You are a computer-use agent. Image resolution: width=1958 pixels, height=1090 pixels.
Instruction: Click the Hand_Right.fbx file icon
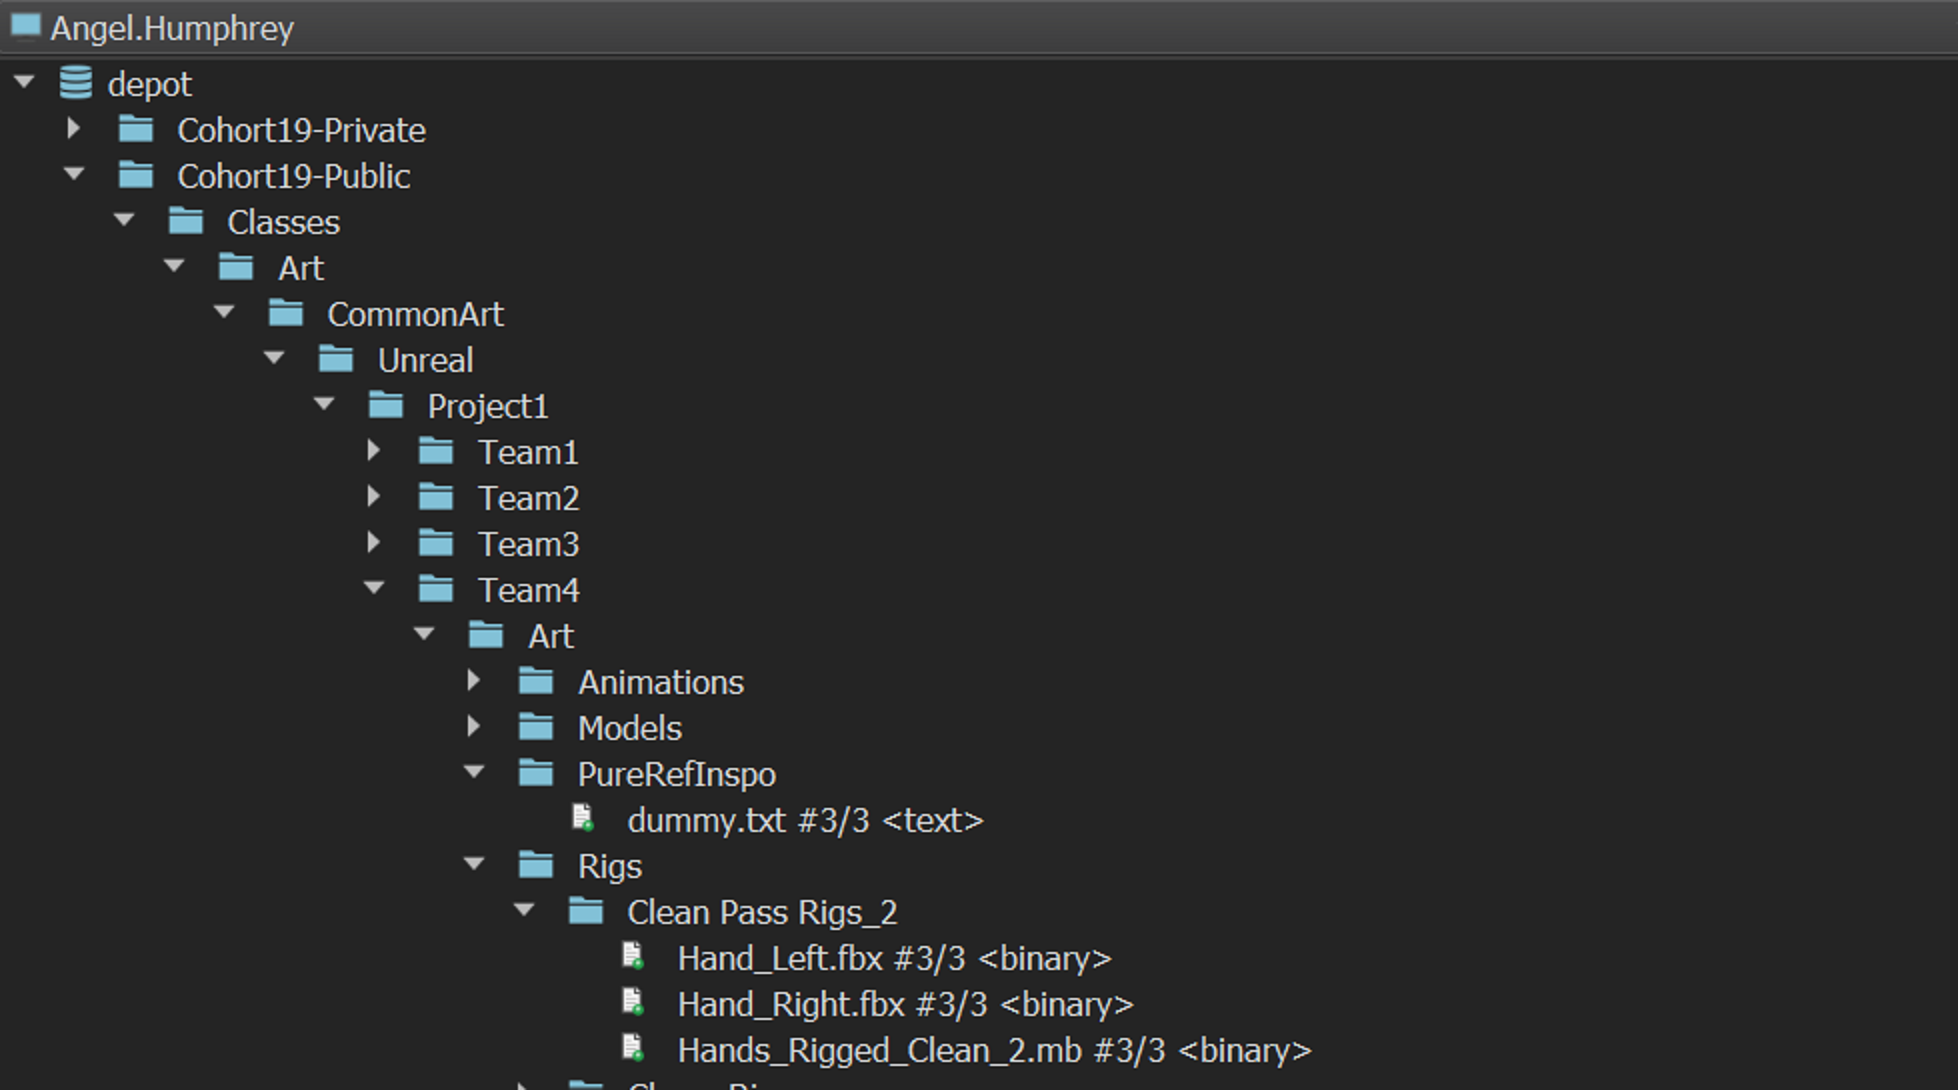[633, 1003]
